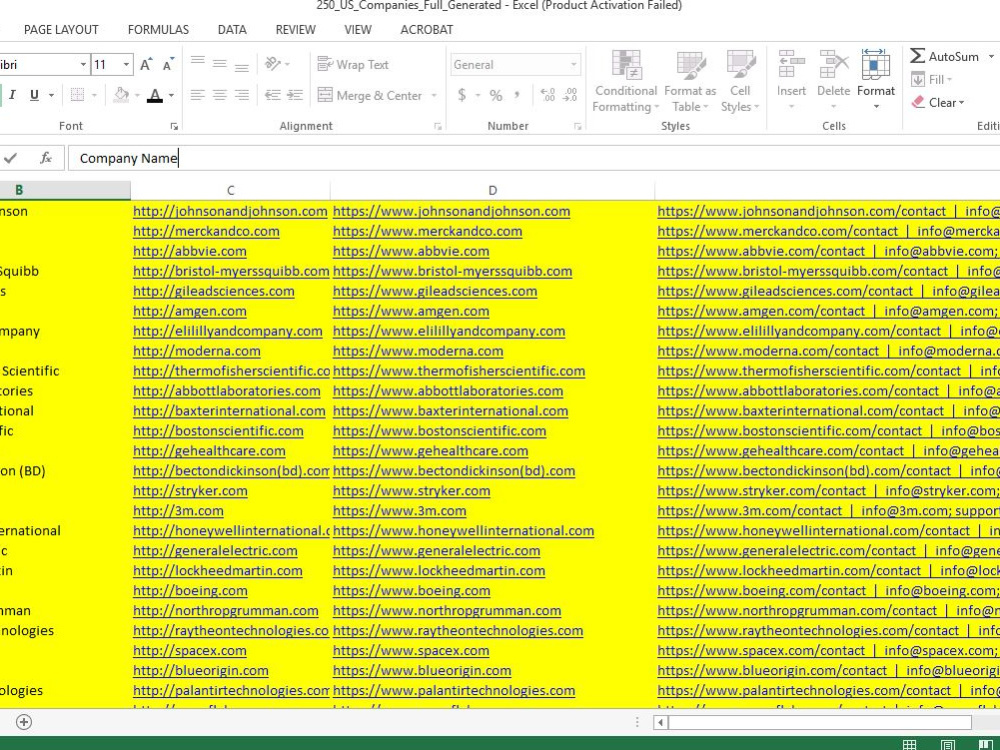Toggle Wrap Text
The image size is (1000, 750).
[353, 64]
